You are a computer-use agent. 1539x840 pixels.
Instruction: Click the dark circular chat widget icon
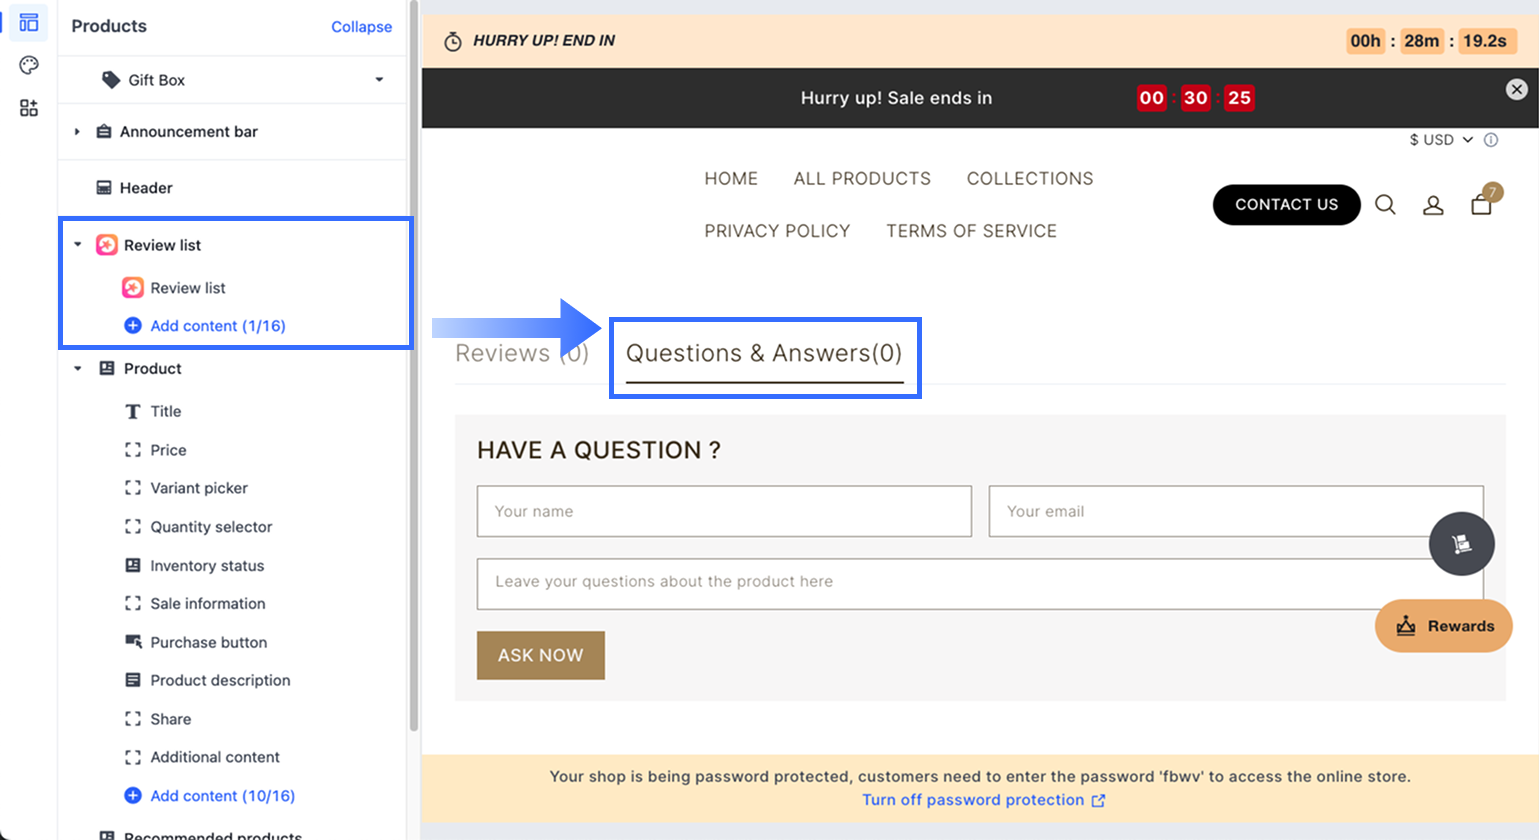coord(1462,543)
